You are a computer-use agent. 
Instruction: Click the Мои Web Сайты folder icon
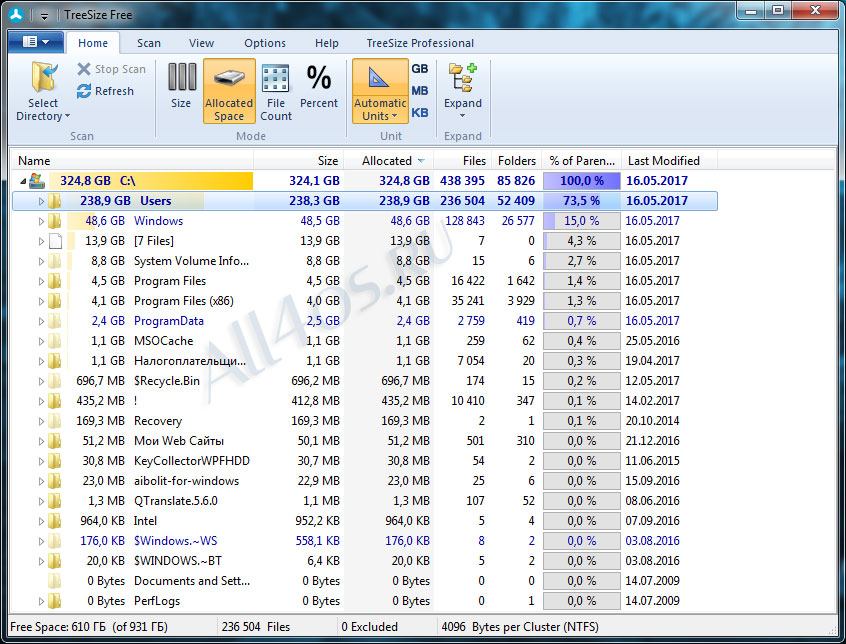pyautogui.click(x=54, y=441)
